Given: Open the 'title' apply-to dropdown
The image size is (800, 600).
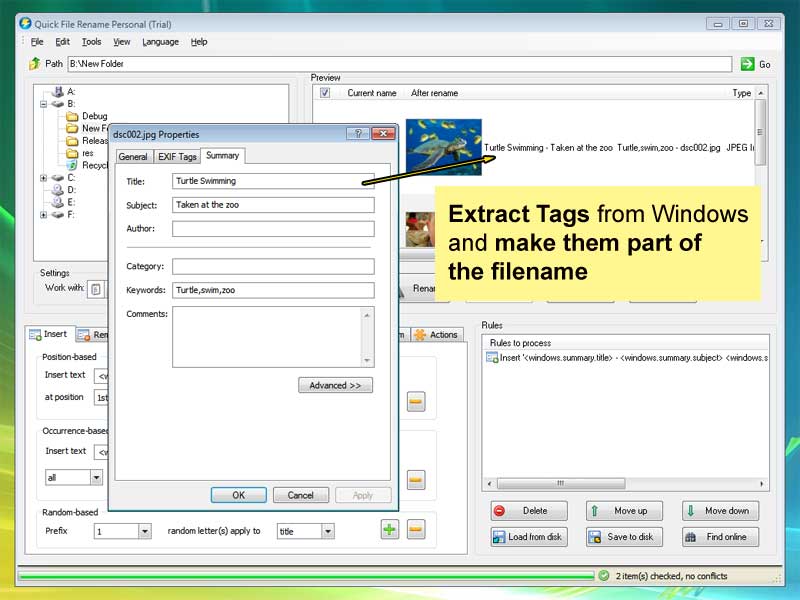Looking at the screenshot, I should (x=328, y=531).
